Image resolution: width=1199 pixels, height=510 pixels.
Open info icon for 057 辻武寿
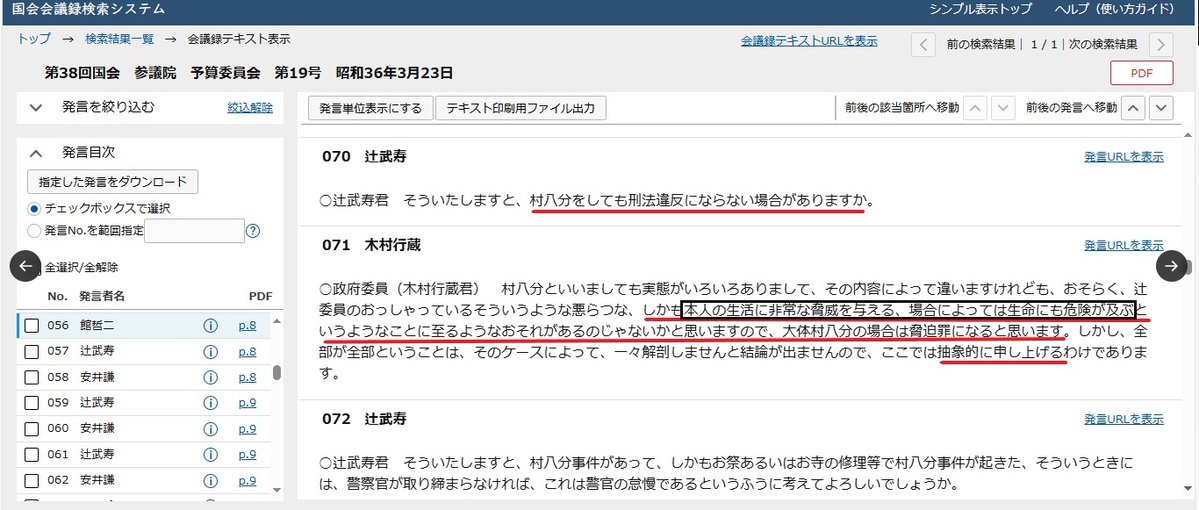tap(210, 352)
